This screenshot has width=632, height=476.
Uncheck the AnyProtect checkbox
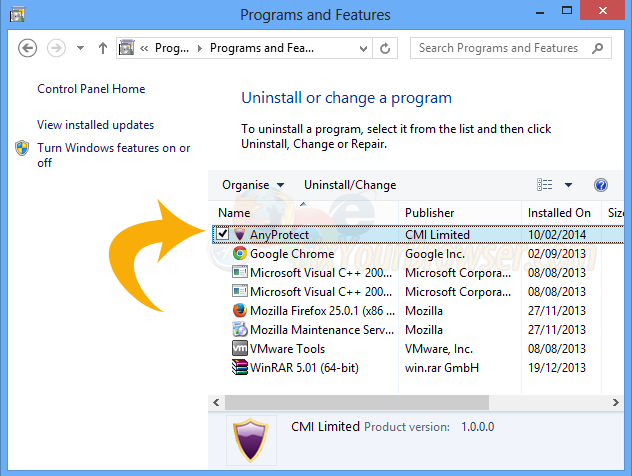click(222, 235)
